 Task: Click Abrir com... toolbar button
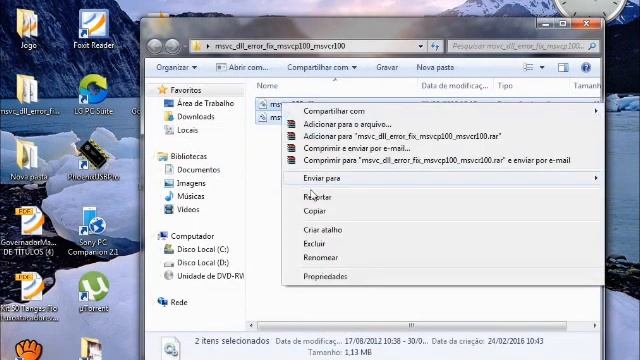242,67
